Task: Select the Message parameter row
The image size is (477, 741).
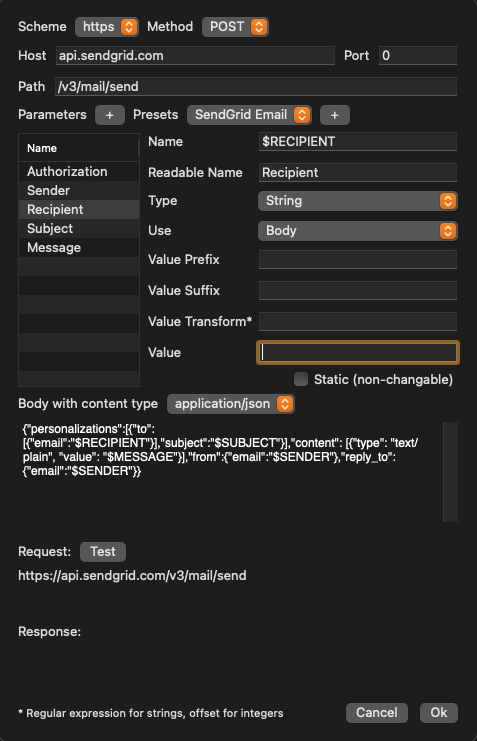Action: click(79, 248)
